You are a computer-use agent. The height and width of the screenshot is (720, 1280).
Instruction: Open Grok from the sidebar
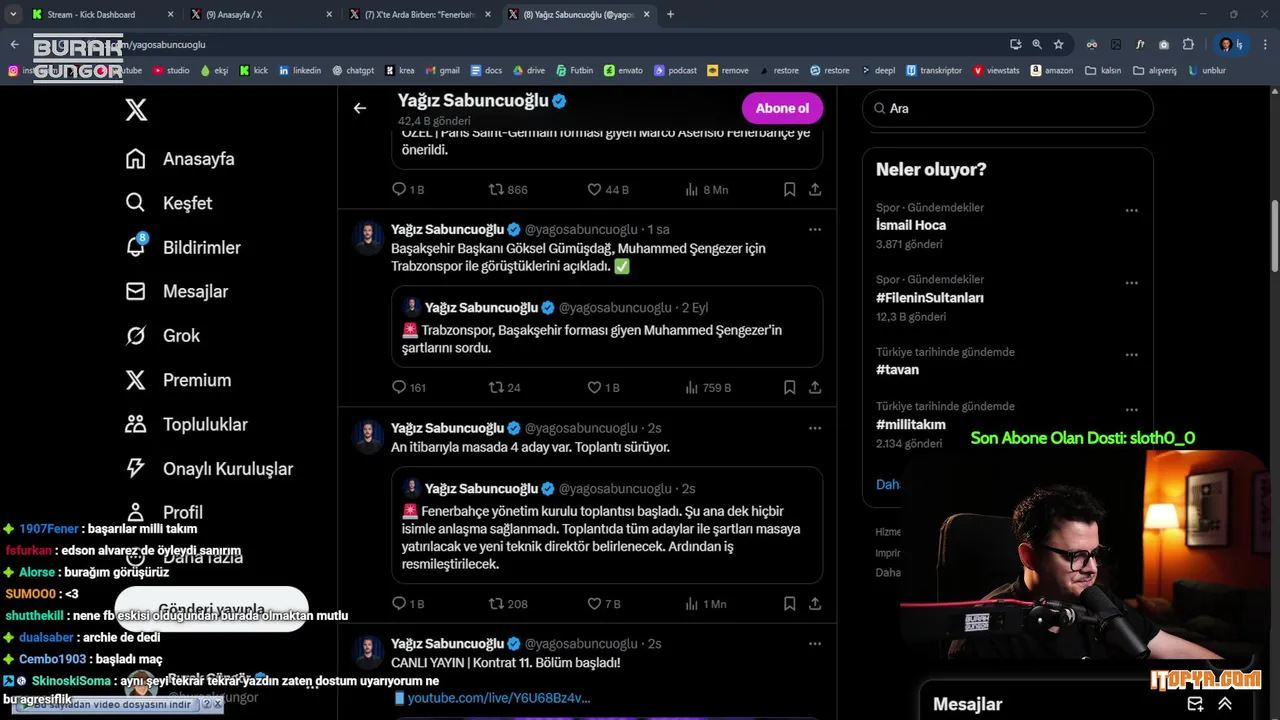click(163, 336)
